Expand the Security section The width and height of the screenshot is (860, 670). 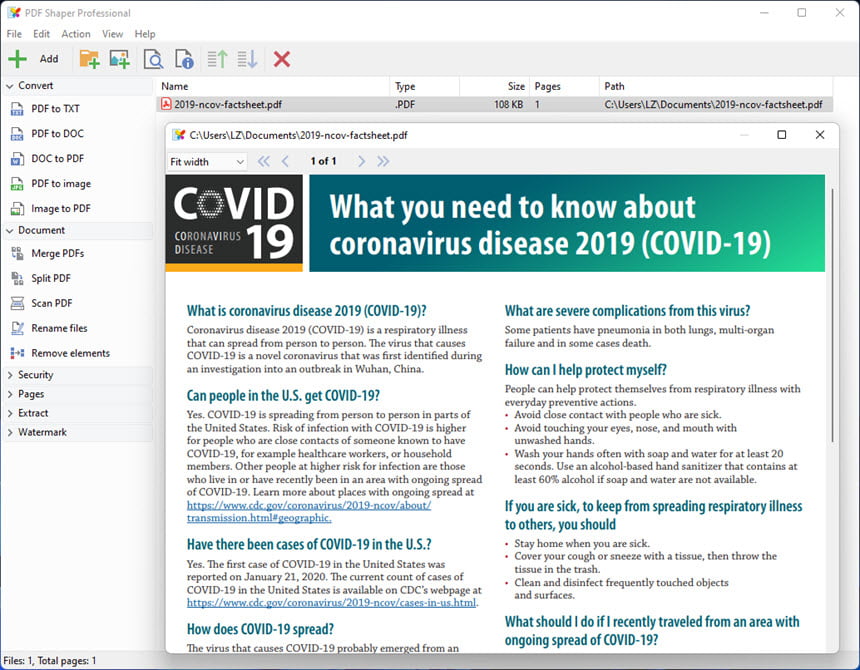[36, 375]
